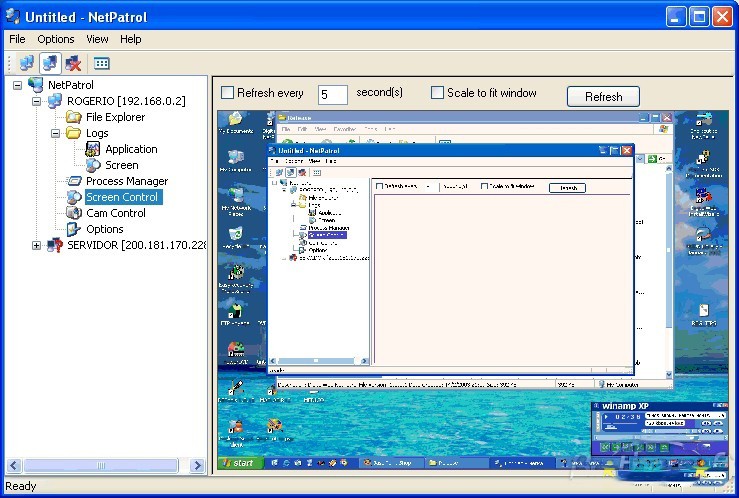Screen dimensions: 739x498
Task: Toggle Scale to fit window checkbox
Action: (x=437, y=93)
